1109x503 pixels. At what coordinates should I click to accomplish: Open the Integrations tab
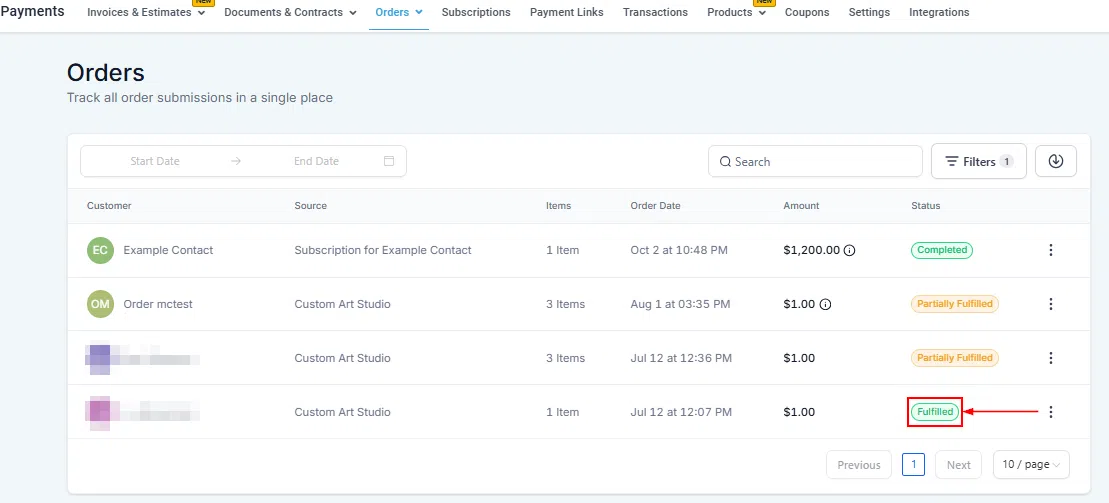point(939,12)
